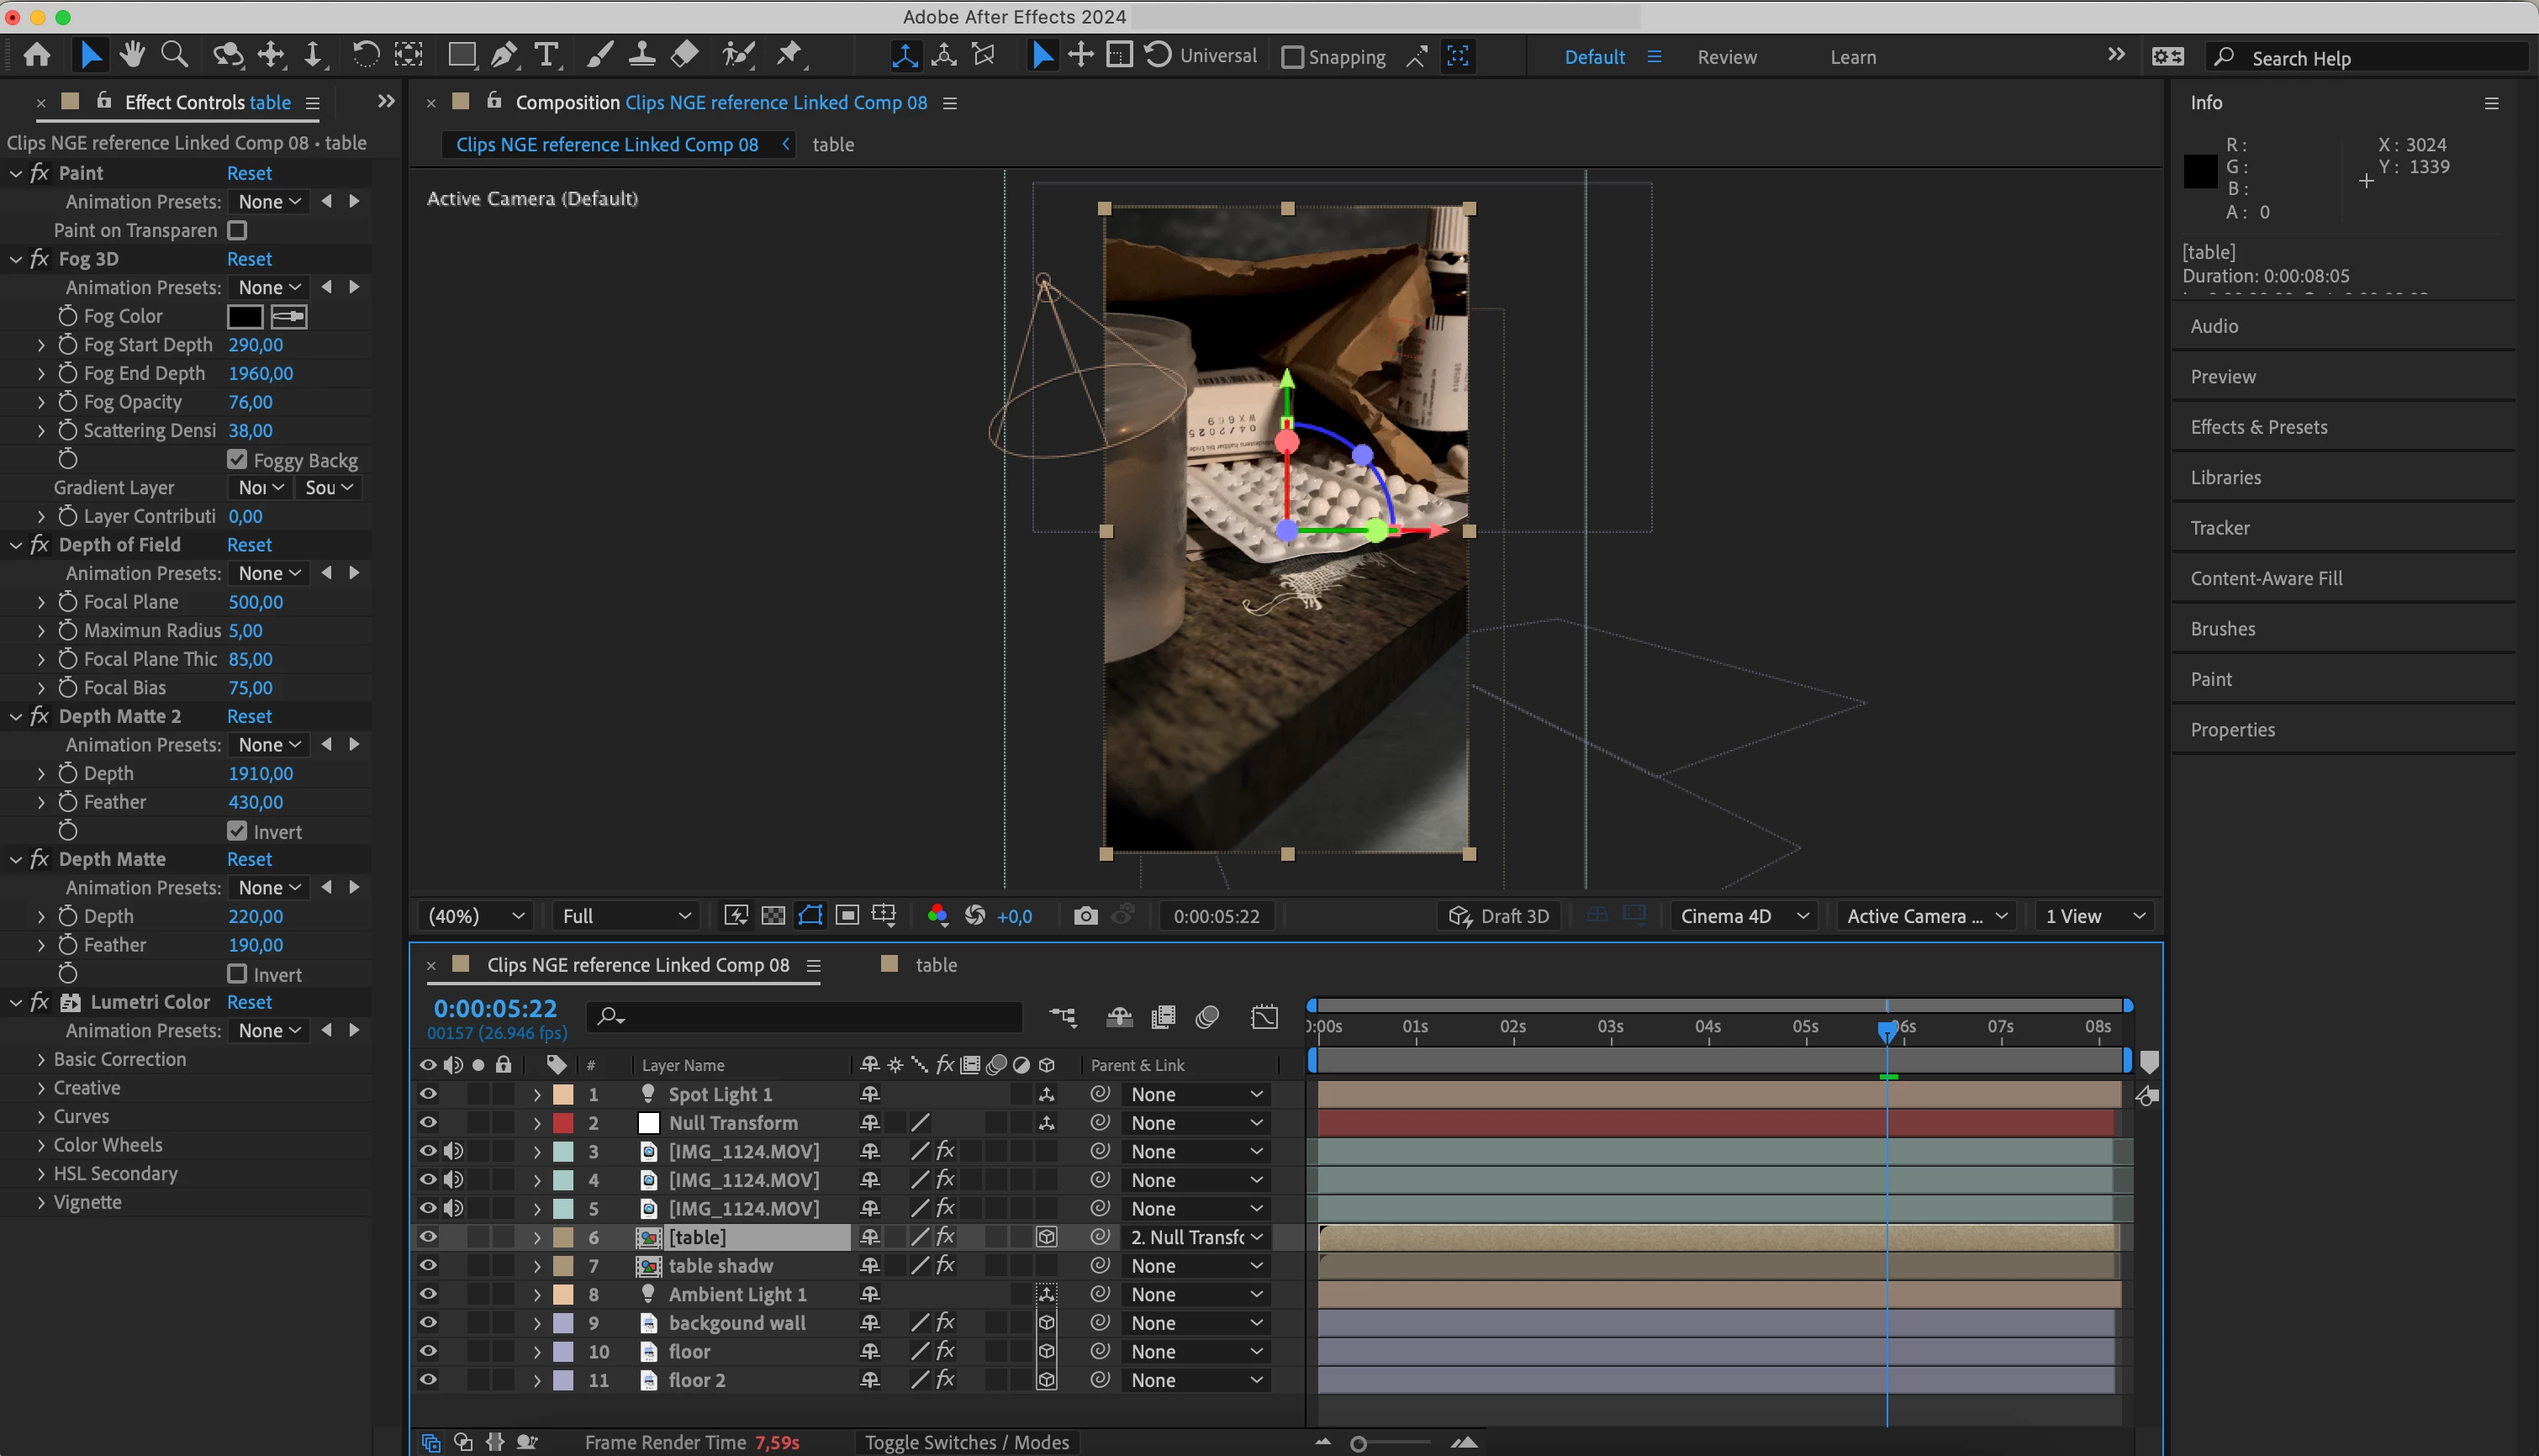Select the Zoom tool

tap(174, 55)
